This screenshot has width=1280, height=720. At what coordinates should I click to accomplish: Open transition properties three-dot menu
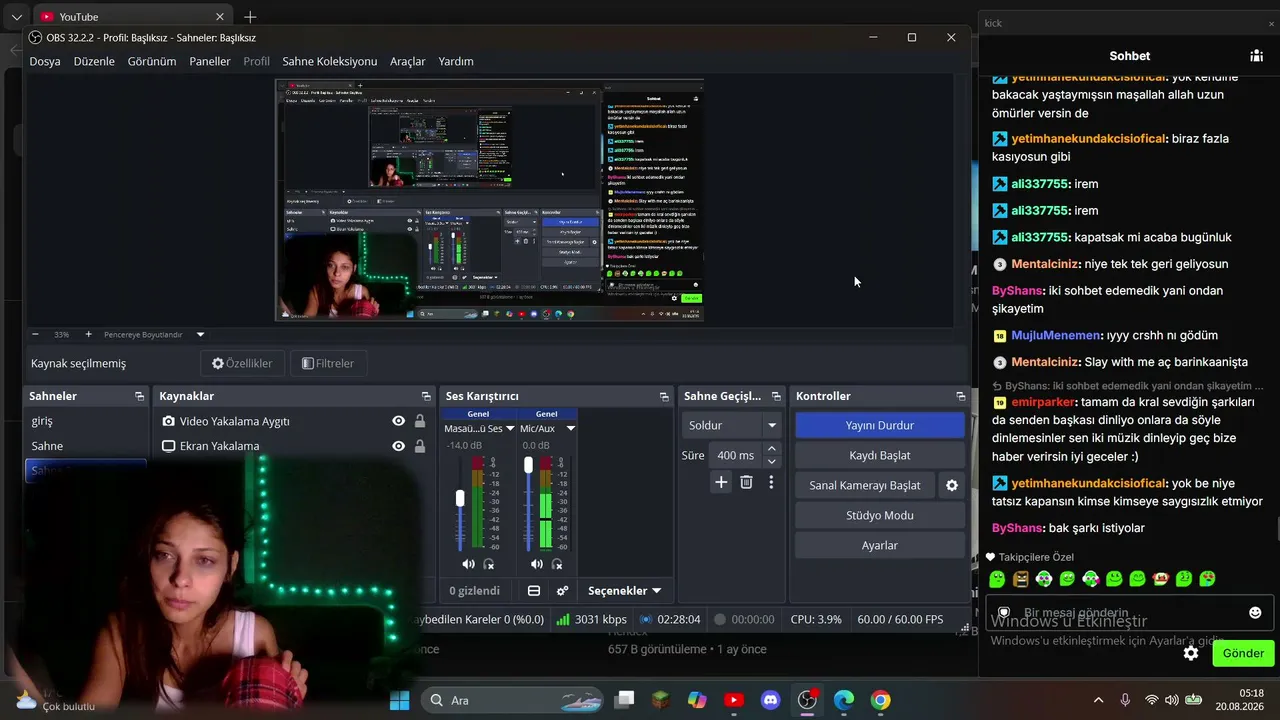click(771, 482)
